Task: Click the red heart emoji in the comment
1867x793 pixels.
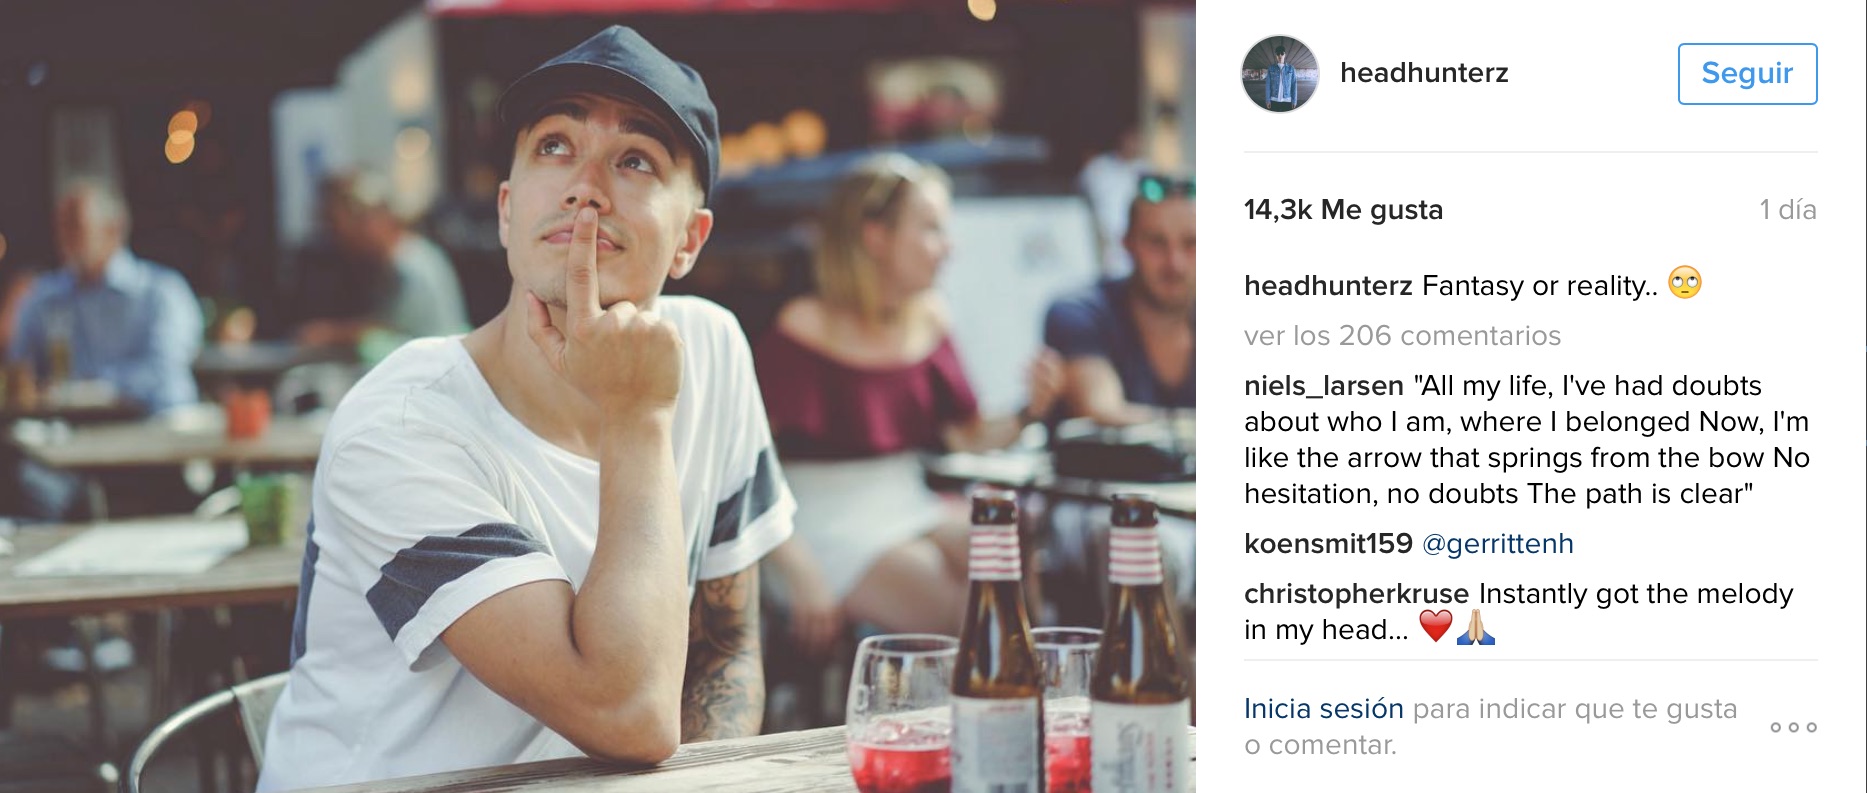Action: tap(1436, 627)
